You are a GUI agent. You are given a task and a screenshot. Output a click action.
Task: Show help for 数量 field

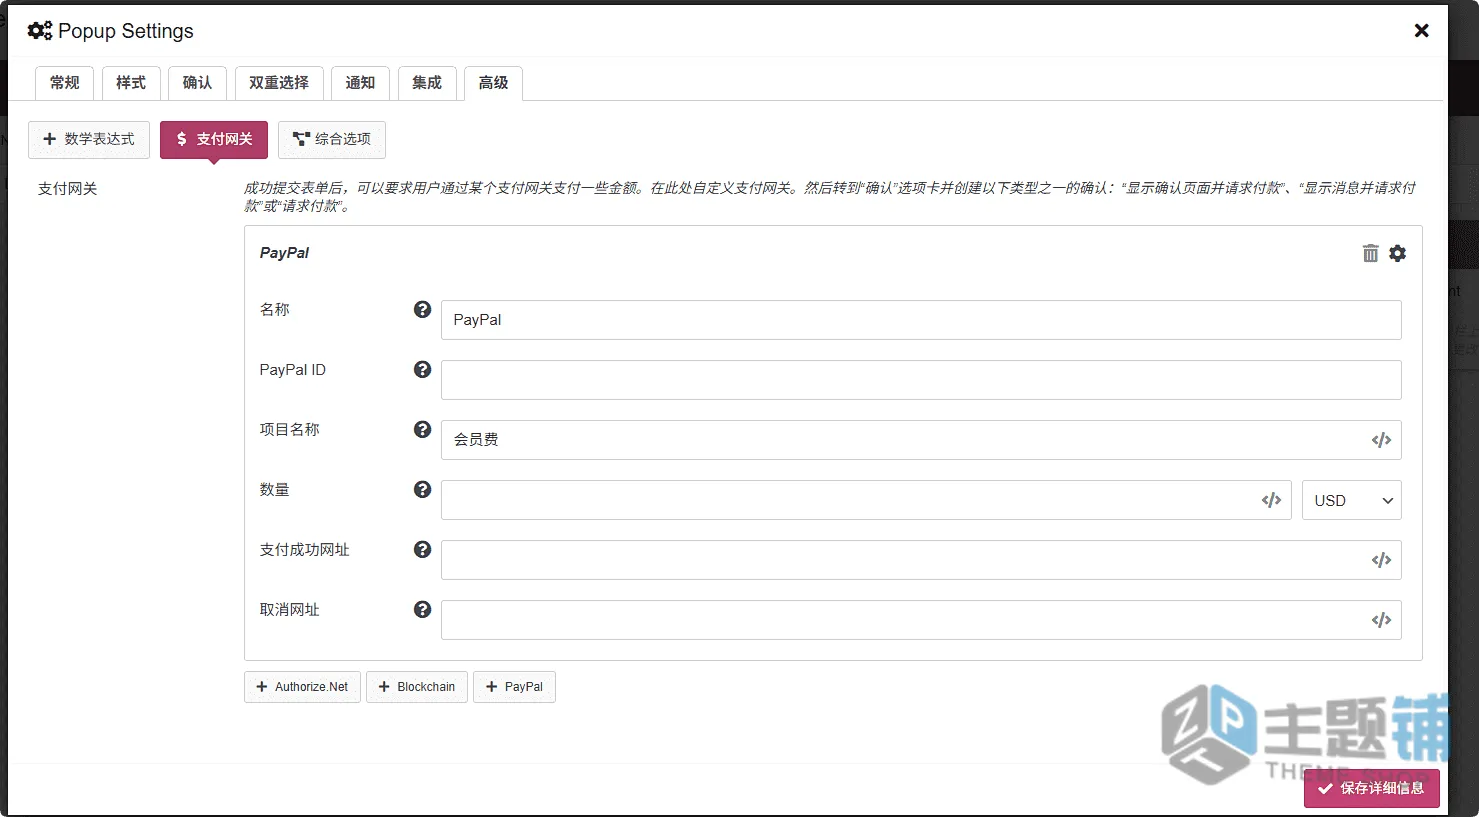coord(422,490)
